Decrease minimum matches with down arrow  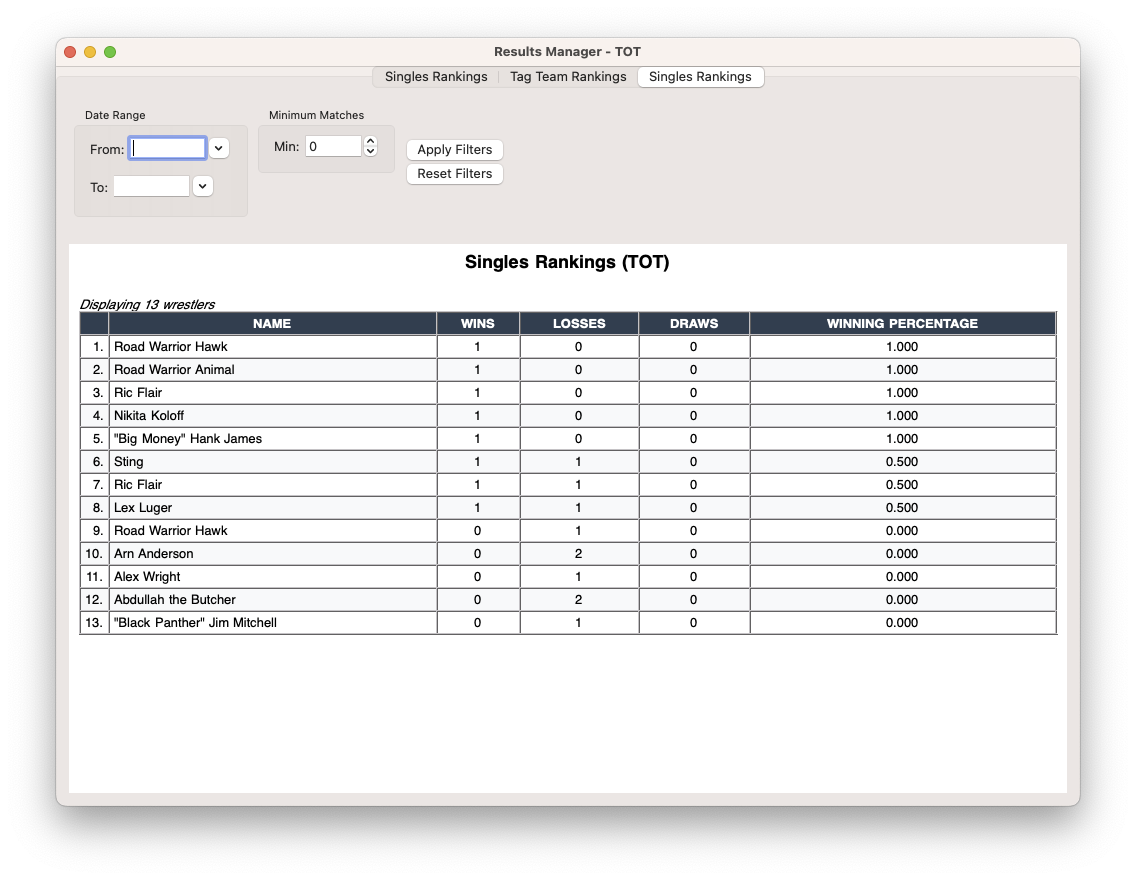pyautogui.click(x=371, y=151)
